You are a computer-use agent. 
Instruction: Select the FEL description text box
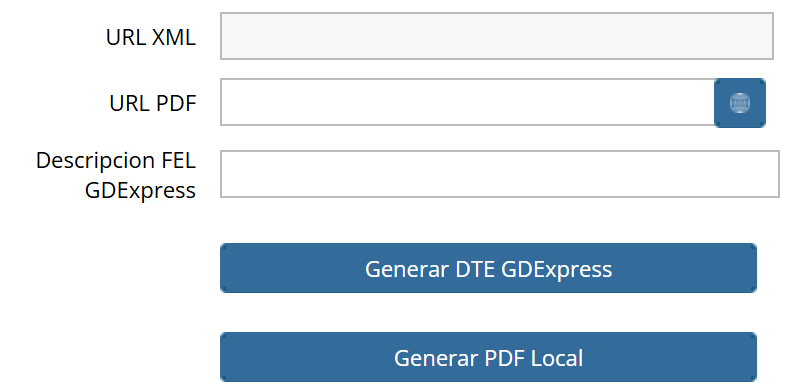coord(499,174)
